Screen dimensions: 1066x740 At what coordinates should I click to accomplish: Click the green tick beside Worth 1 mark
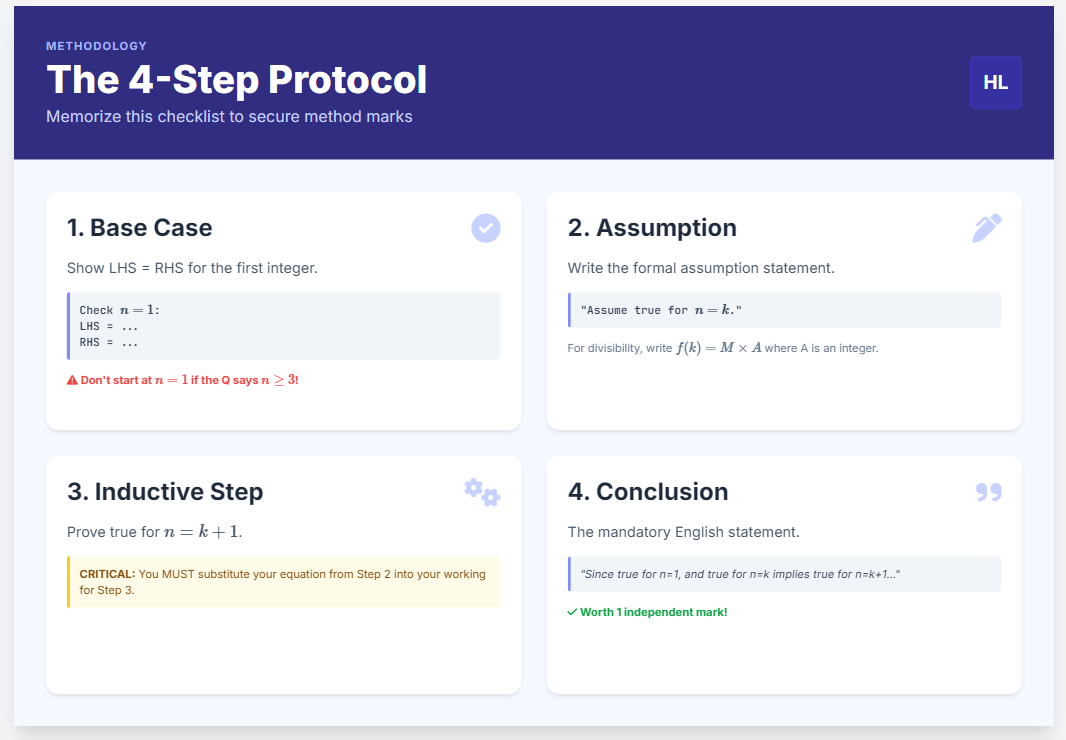click(x=572, y=612)
